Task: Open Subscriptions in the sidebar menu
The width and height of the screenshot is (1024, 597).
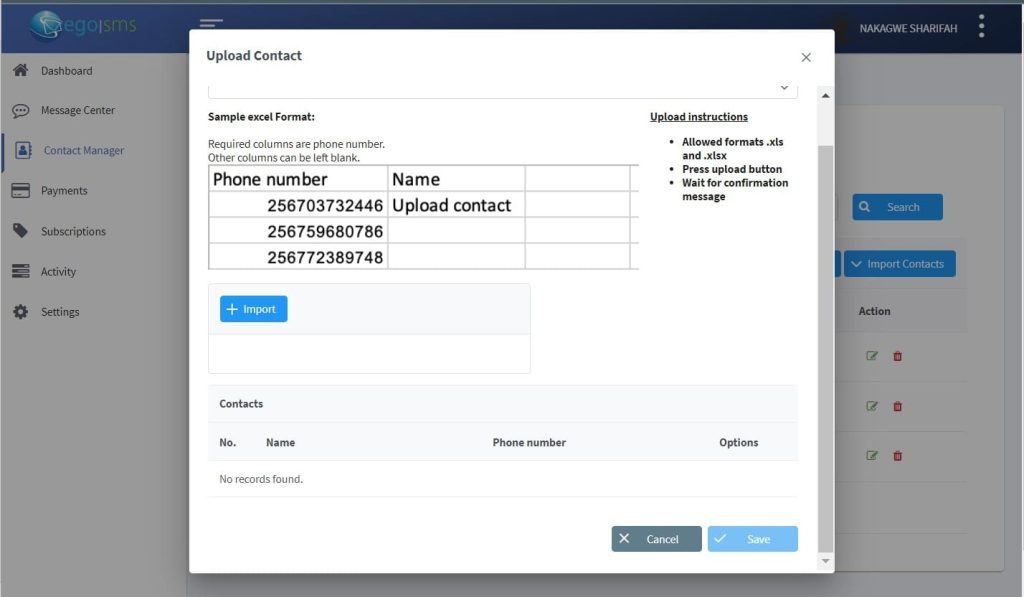Action: pos(73,232)
